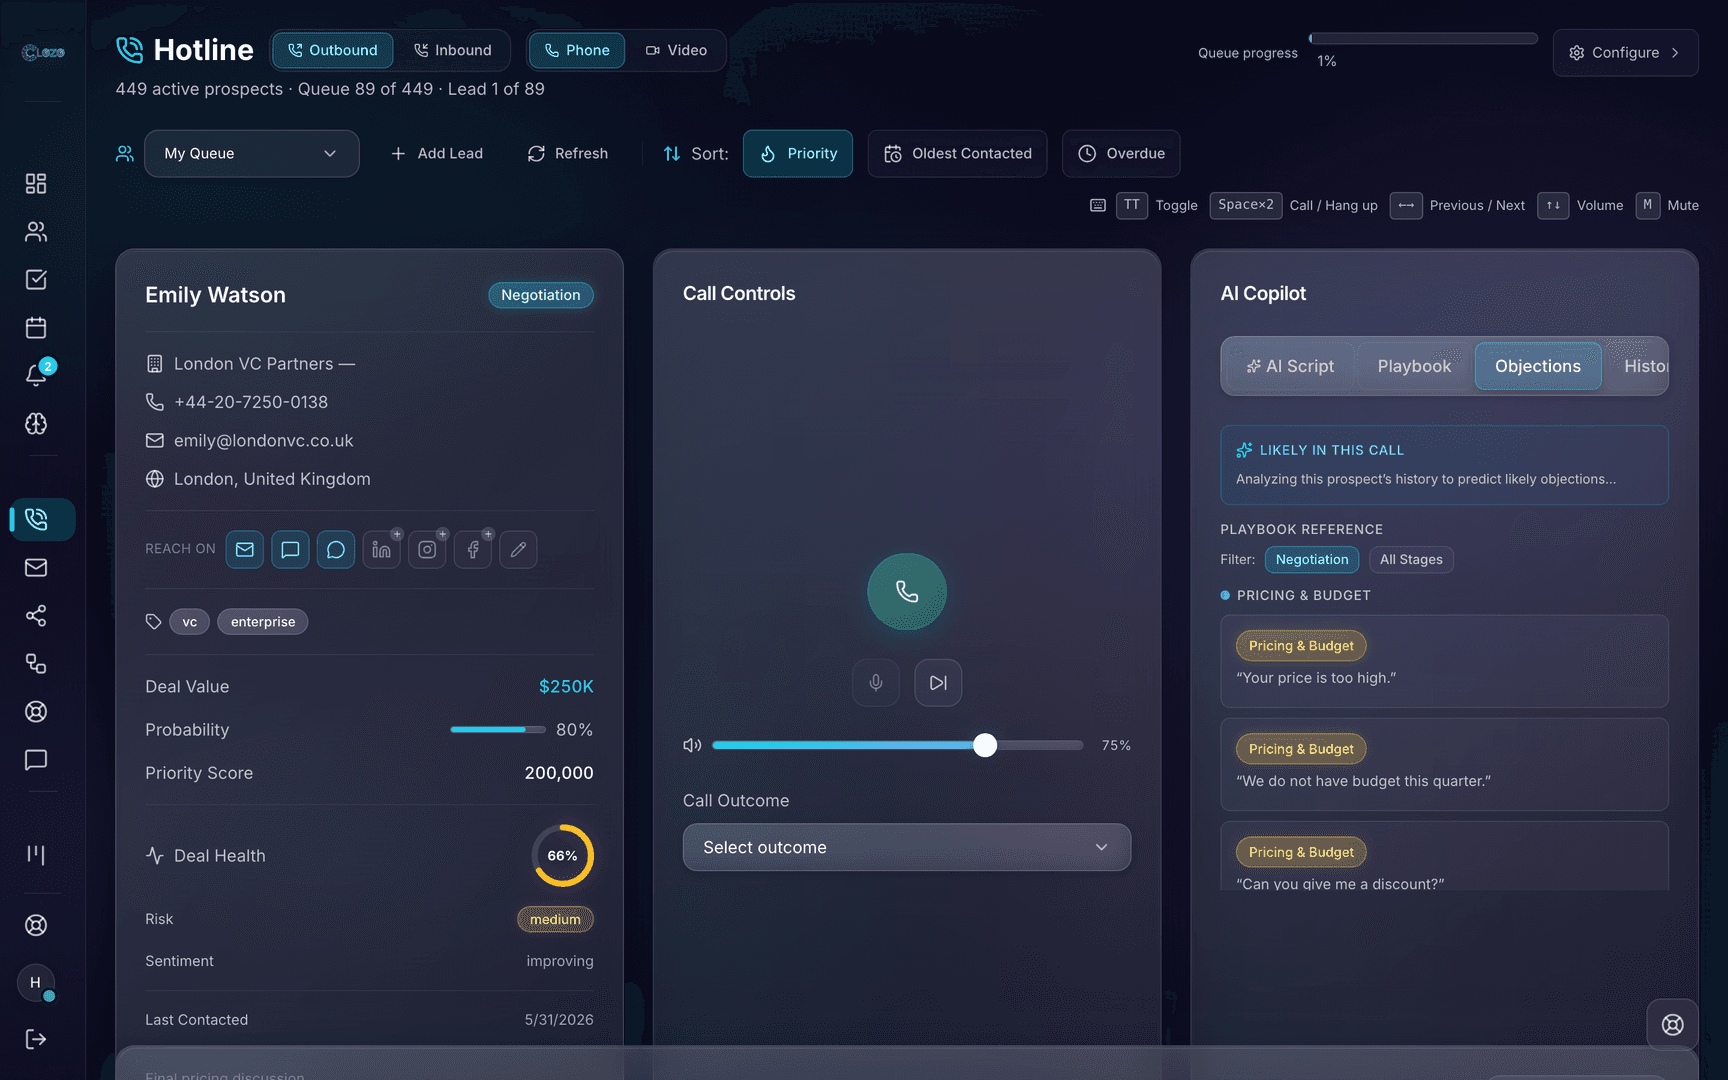The width and height of the screenshot is (1728, 1080).
Task: Click the user avatar H in sidebar
Action: click(x=36, y=983)
